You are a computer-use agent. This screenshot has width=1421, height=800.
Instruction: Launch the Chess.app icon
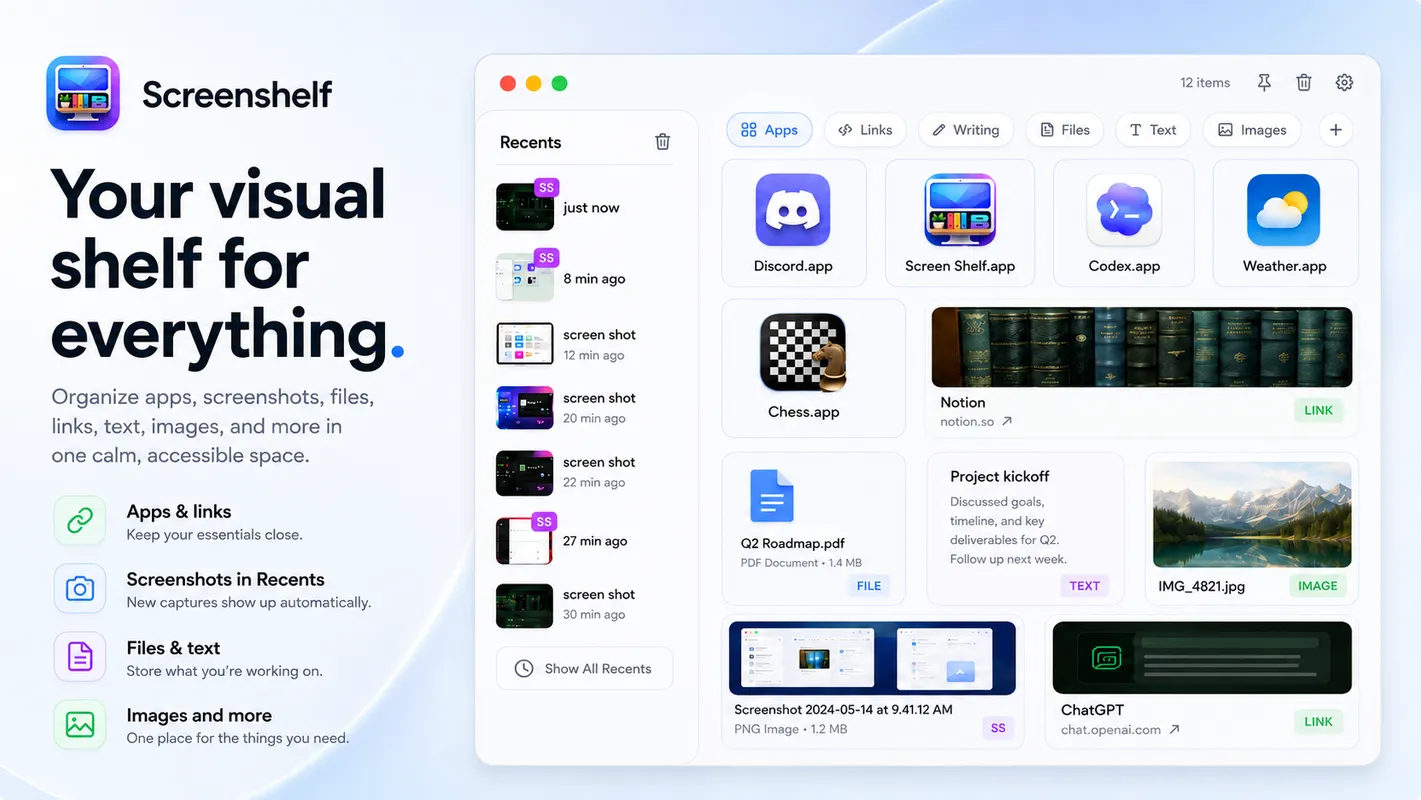[x=803, y=352]
